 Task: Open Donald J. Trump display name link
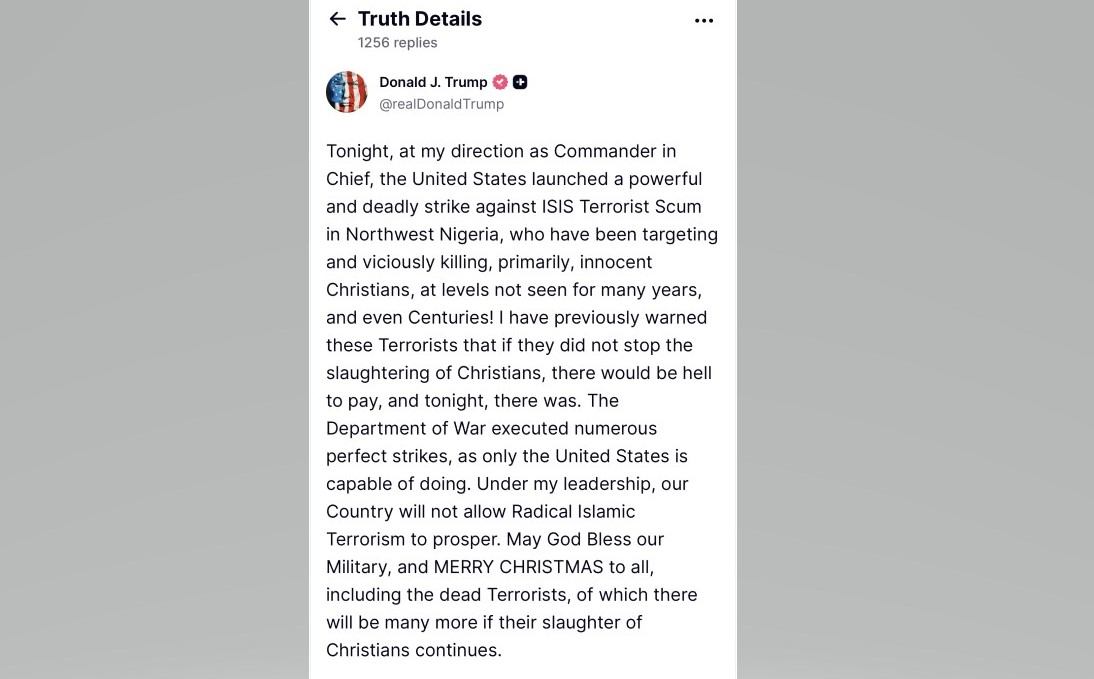pos(433,82)
